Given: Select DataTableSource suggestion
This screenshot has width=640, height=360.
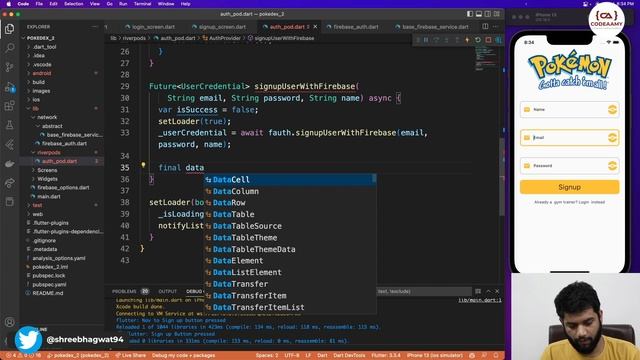Looking at the screenshot, I should coord(290,226).
